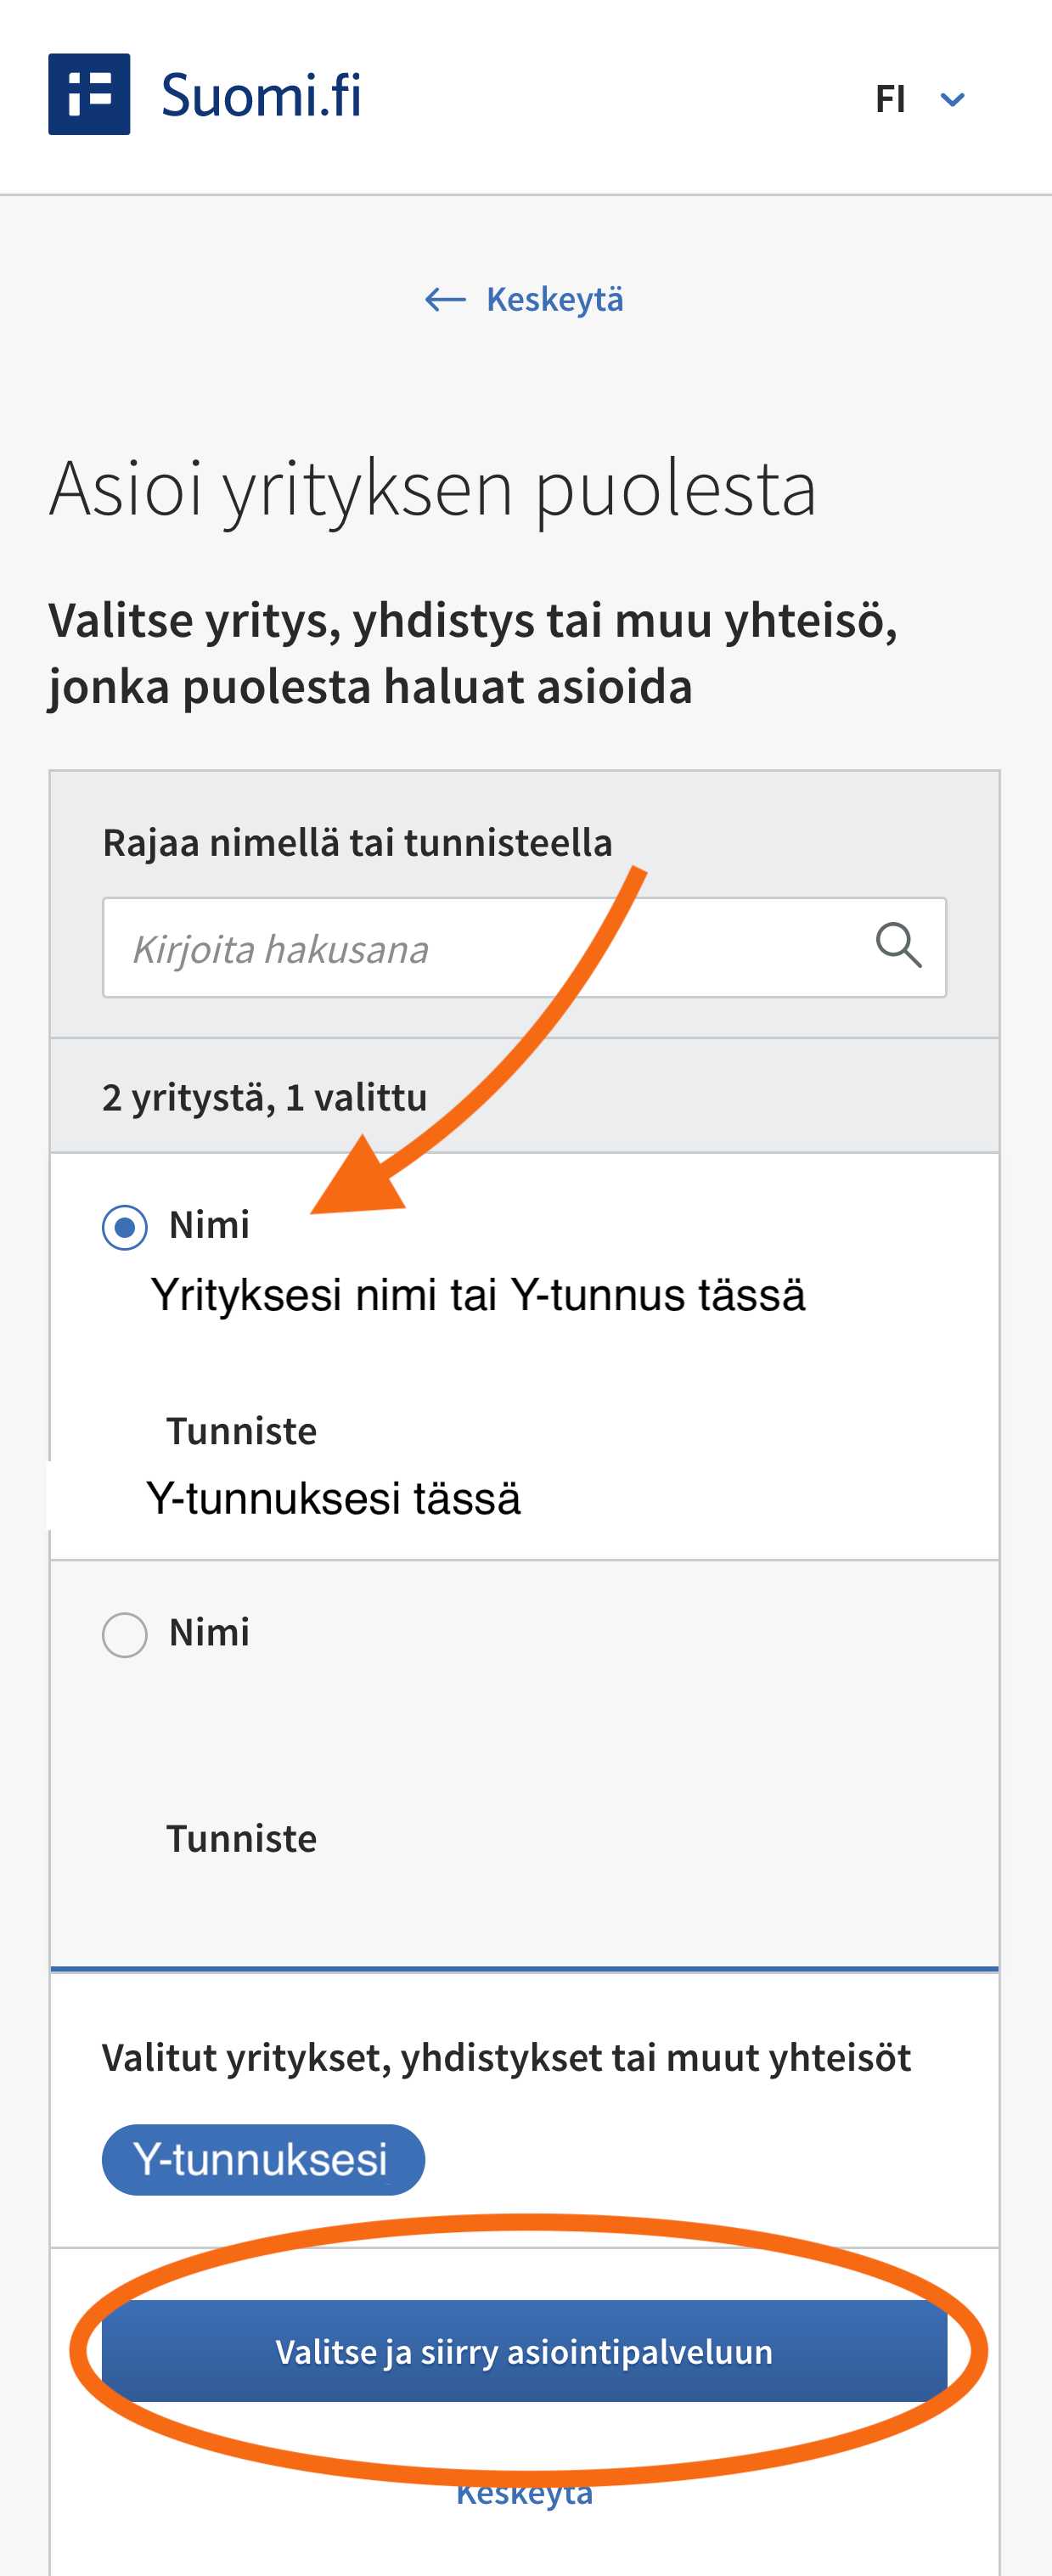The image size is (1052, 2576).
Task: Remove the Y-tunnuksesi selected chip
Action: (263, 2159)
